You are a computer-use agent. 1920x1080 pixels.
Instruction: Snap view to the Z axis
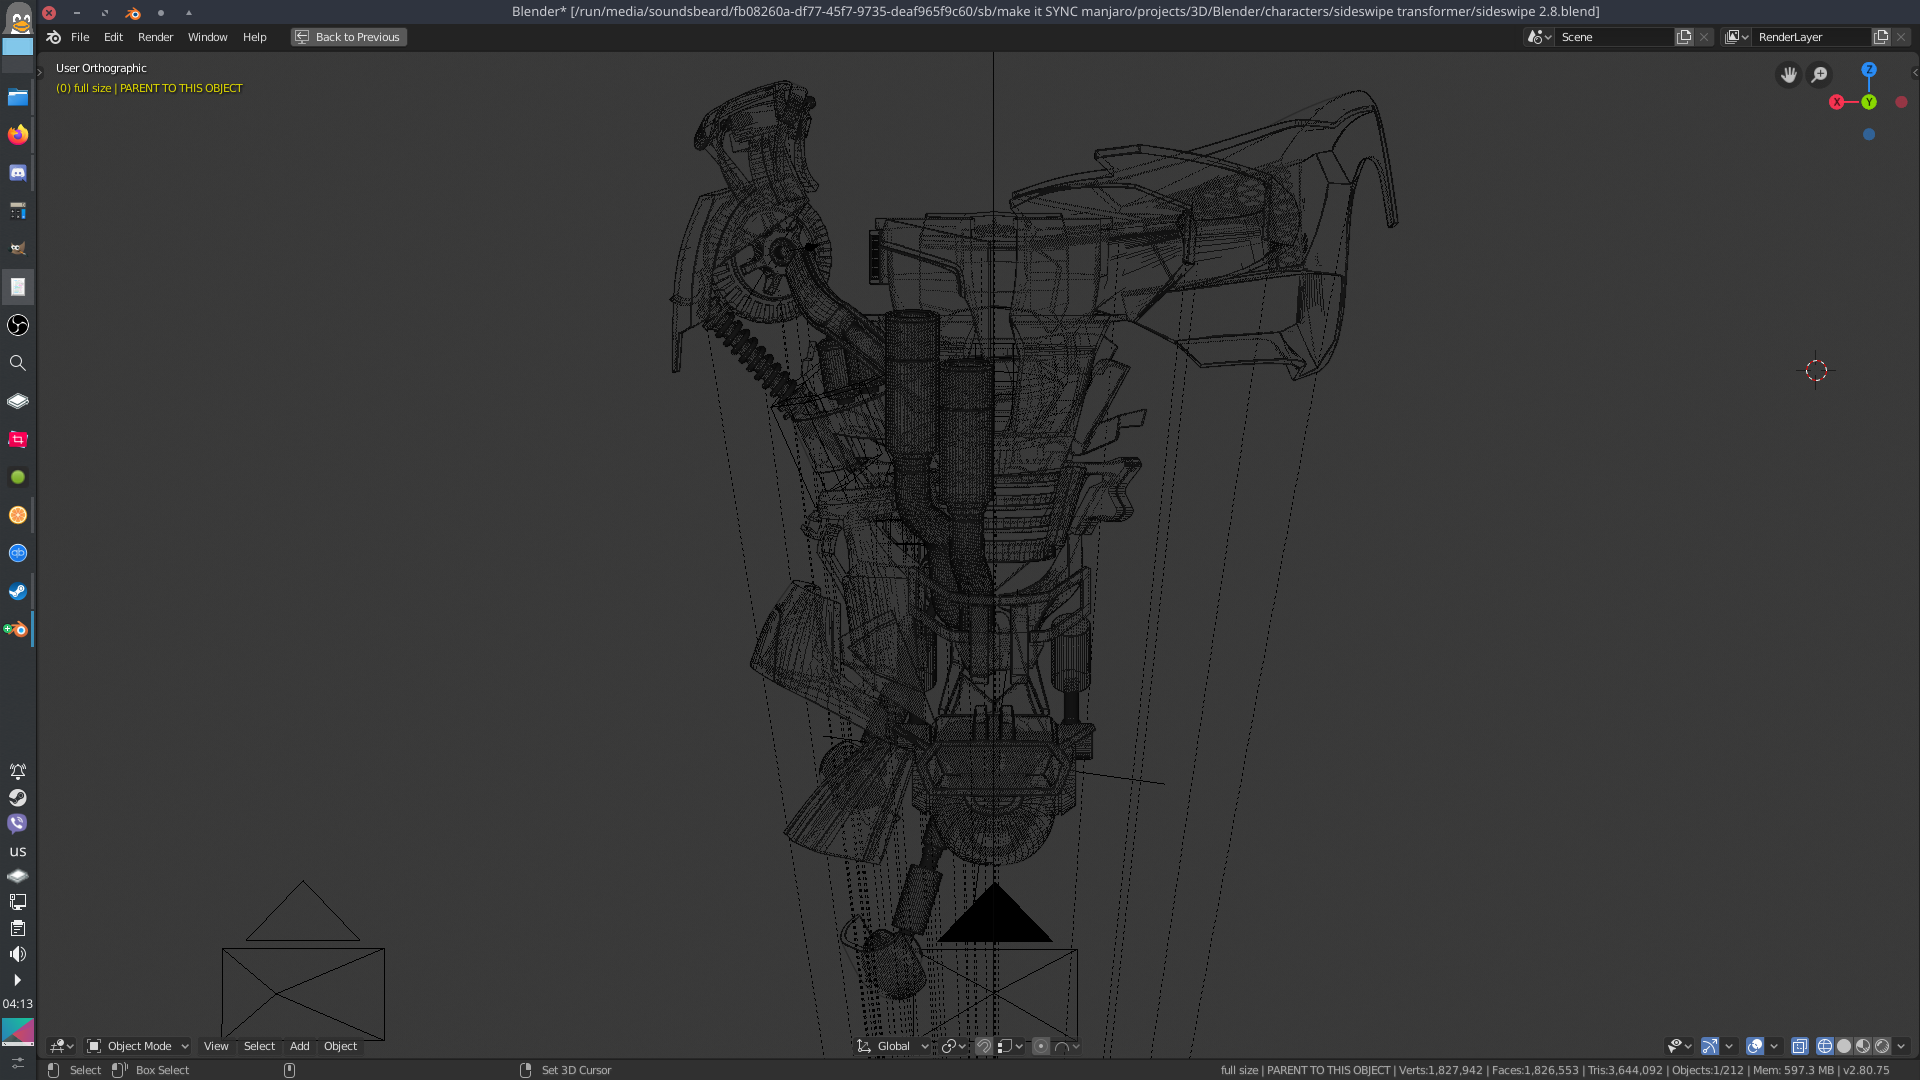pos(1869,70)
